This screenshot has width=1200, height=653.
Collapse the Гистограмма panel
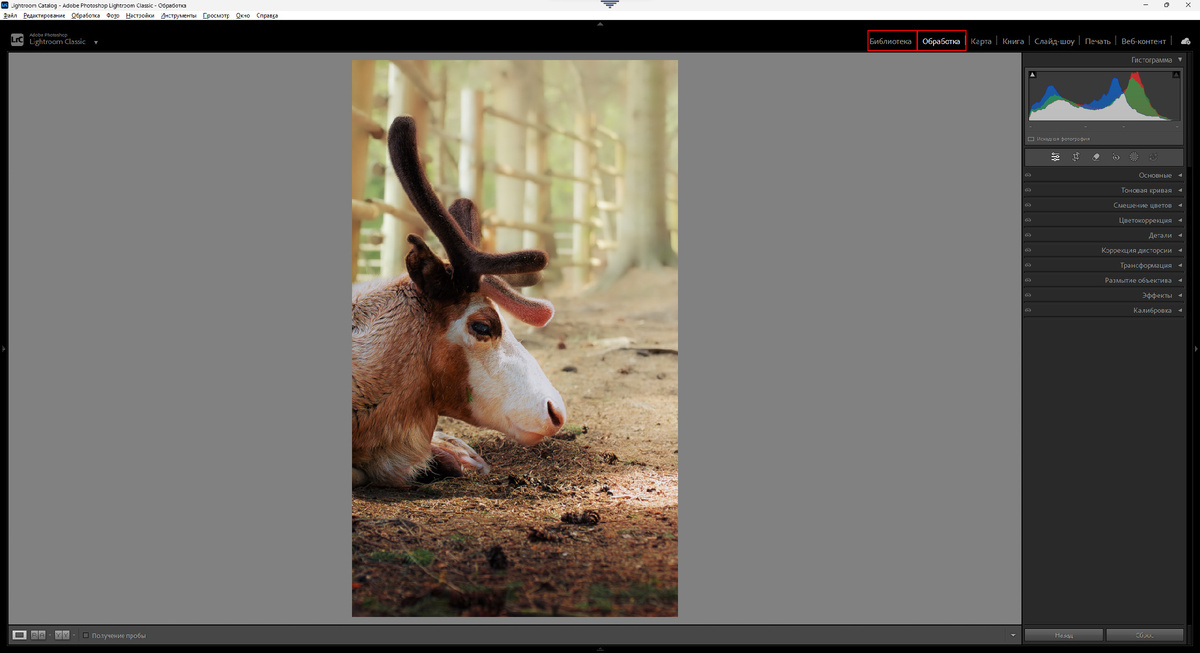pyautogui.click(x=1180, y=60)
